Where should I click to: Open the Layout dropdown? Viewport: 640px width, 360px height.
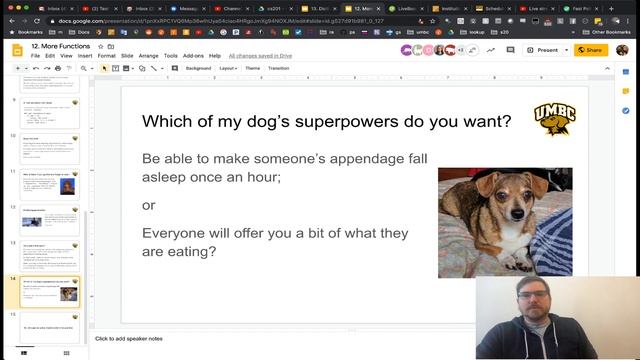(228, 68)
